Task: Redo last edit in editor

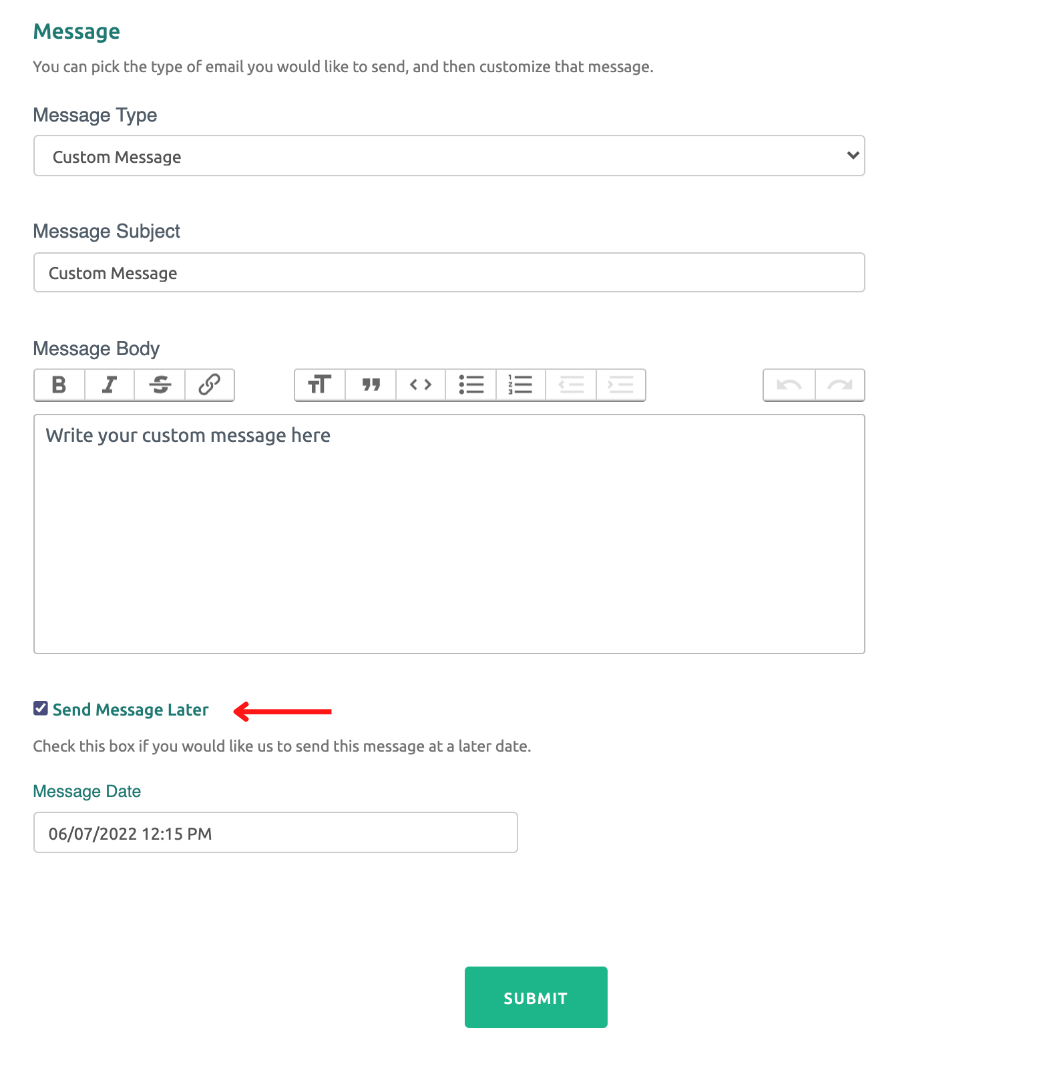Action: 840,384
